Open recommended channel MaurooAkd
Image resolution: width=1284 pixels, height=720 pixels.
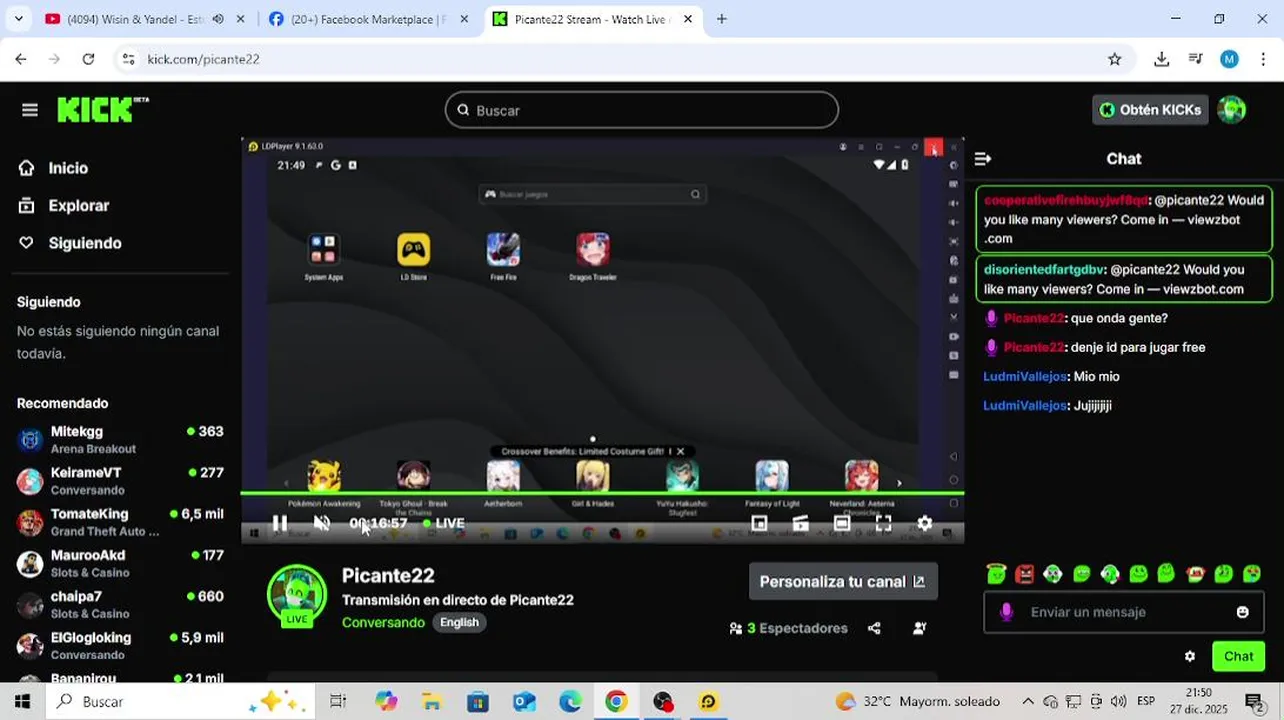click(x=120, y=563)
